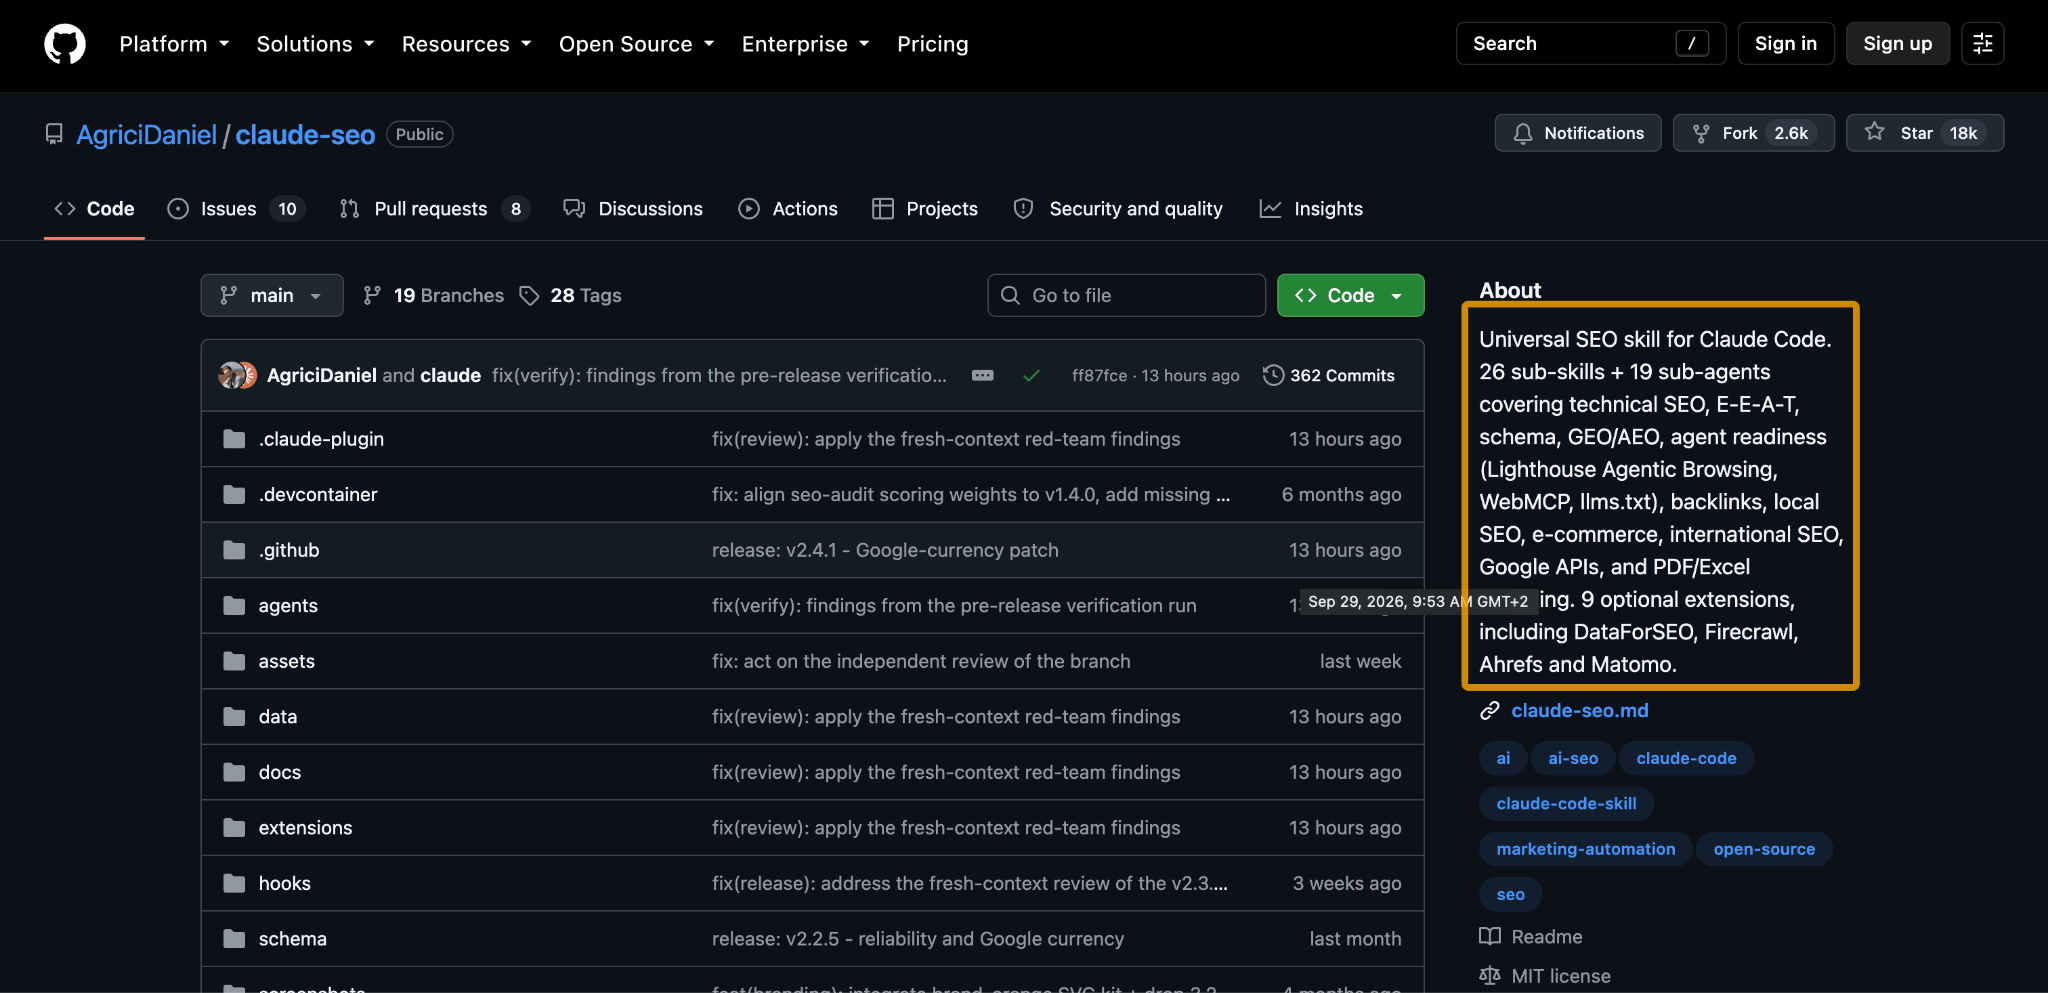Click the repository icon beside AgriciDaniel
This screenshot has height=993, width=2048.
click(x=54, y=134)
